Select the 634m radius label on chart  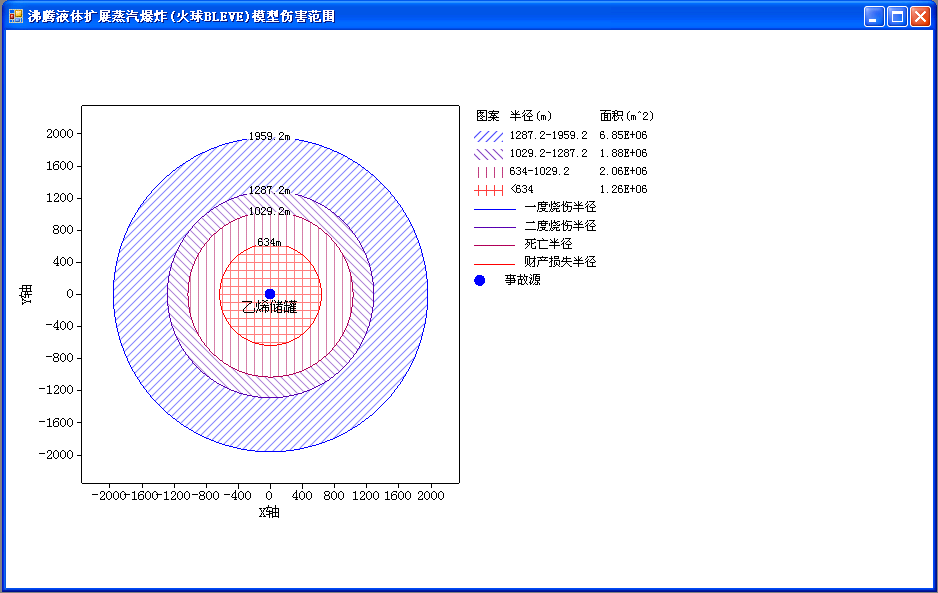(269, 242)
